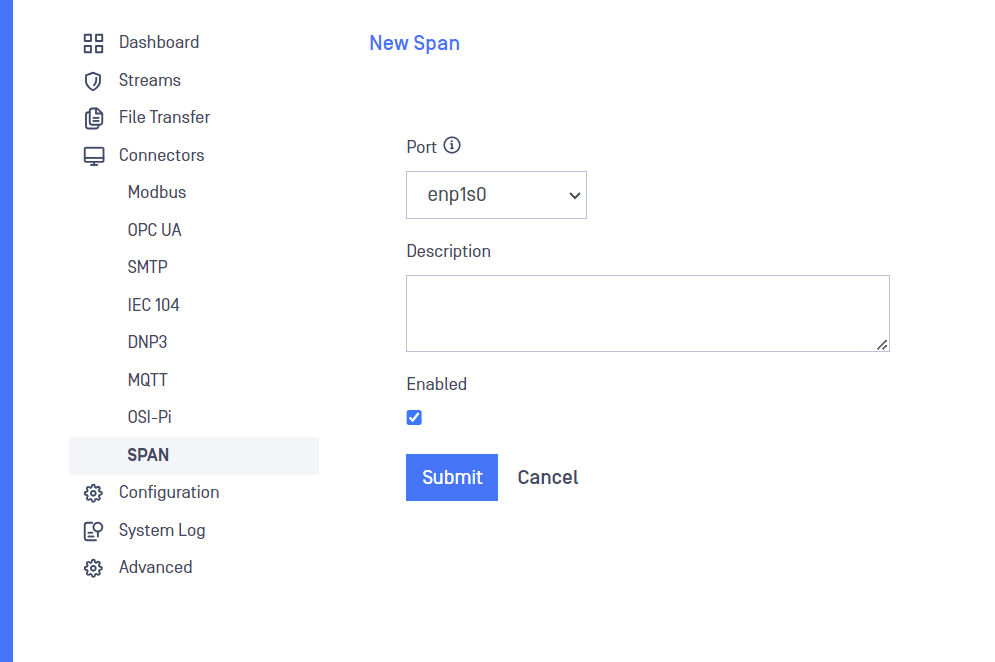Click the Port info icon
Image resolution: width=995 pixels, height=662 pixels.
click(x=452, y=145)
